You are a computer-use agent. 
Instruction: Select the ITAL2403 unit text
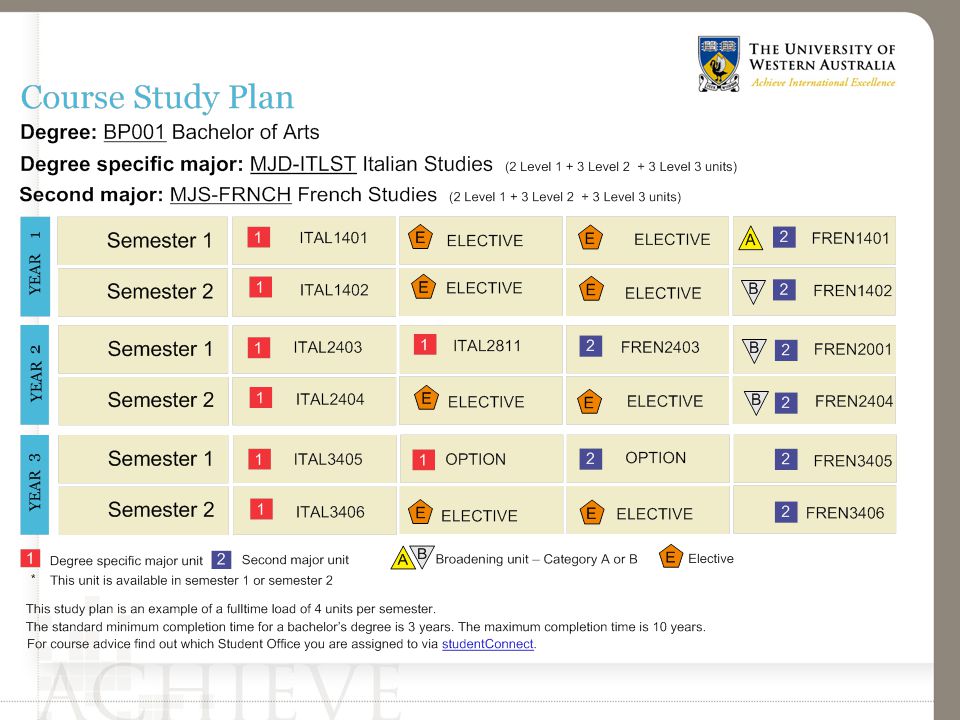[328, 348]
